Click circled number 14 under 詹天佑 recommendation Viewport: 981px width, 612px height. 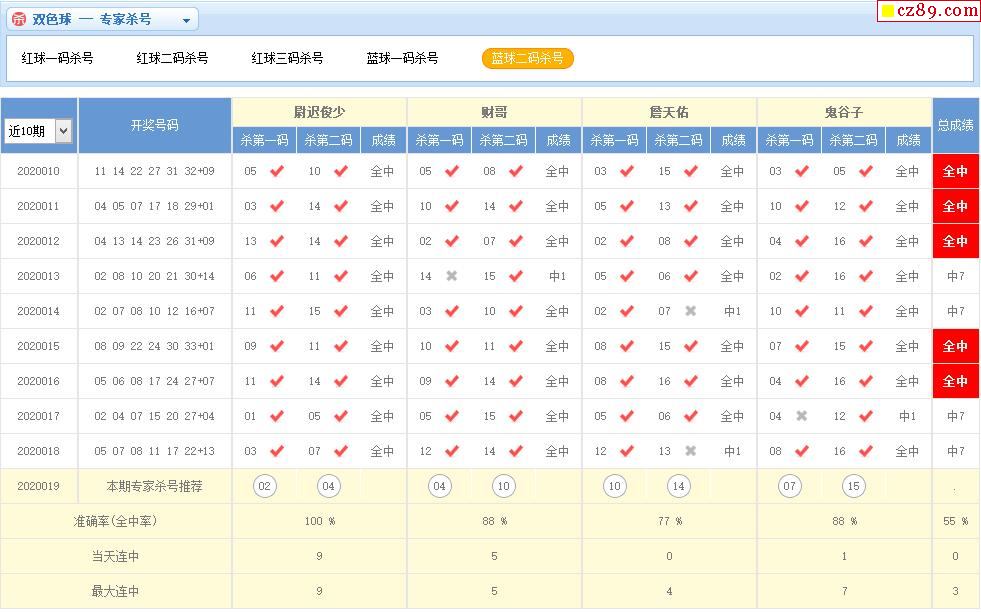click(679, 487)
